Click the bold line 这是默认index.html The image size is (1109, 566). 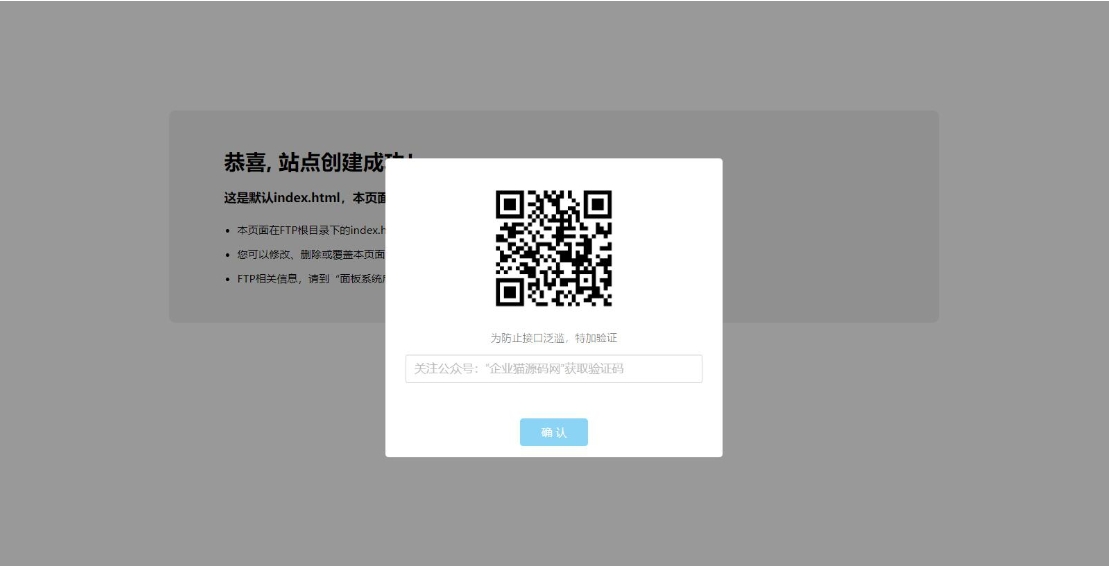[x=305, y=198]
